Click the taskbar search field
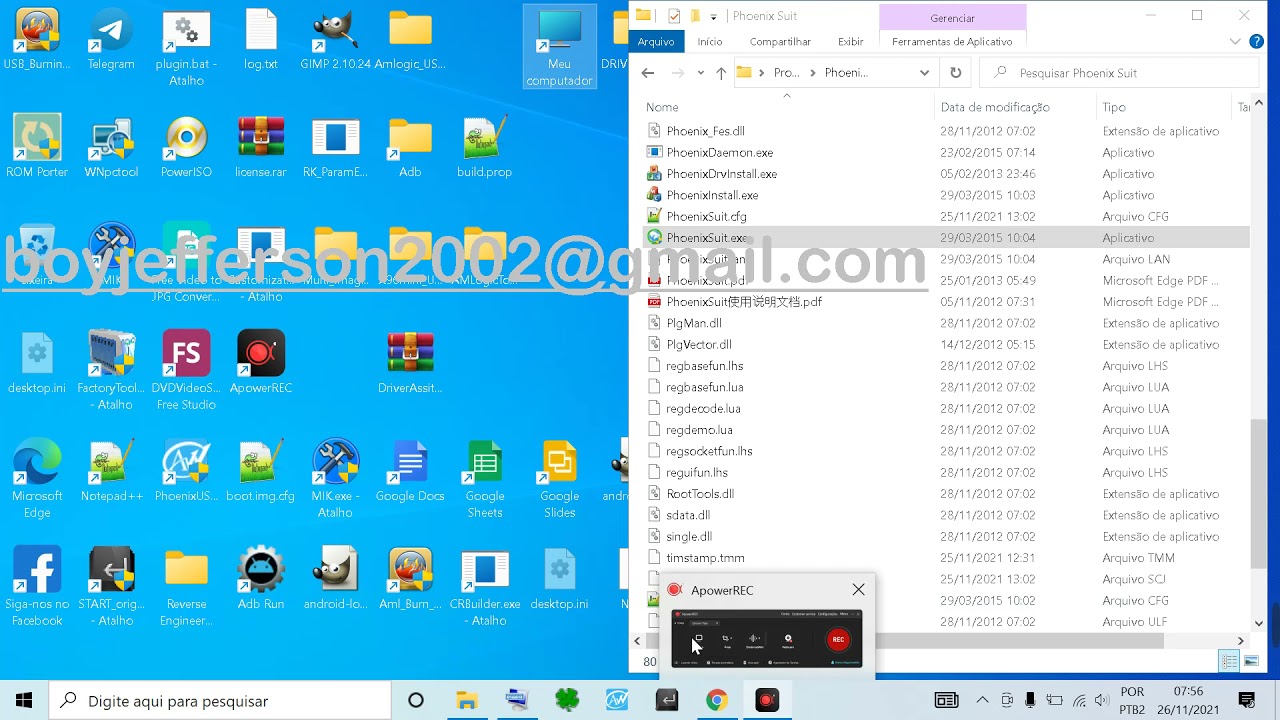 [x=220, y=701]
